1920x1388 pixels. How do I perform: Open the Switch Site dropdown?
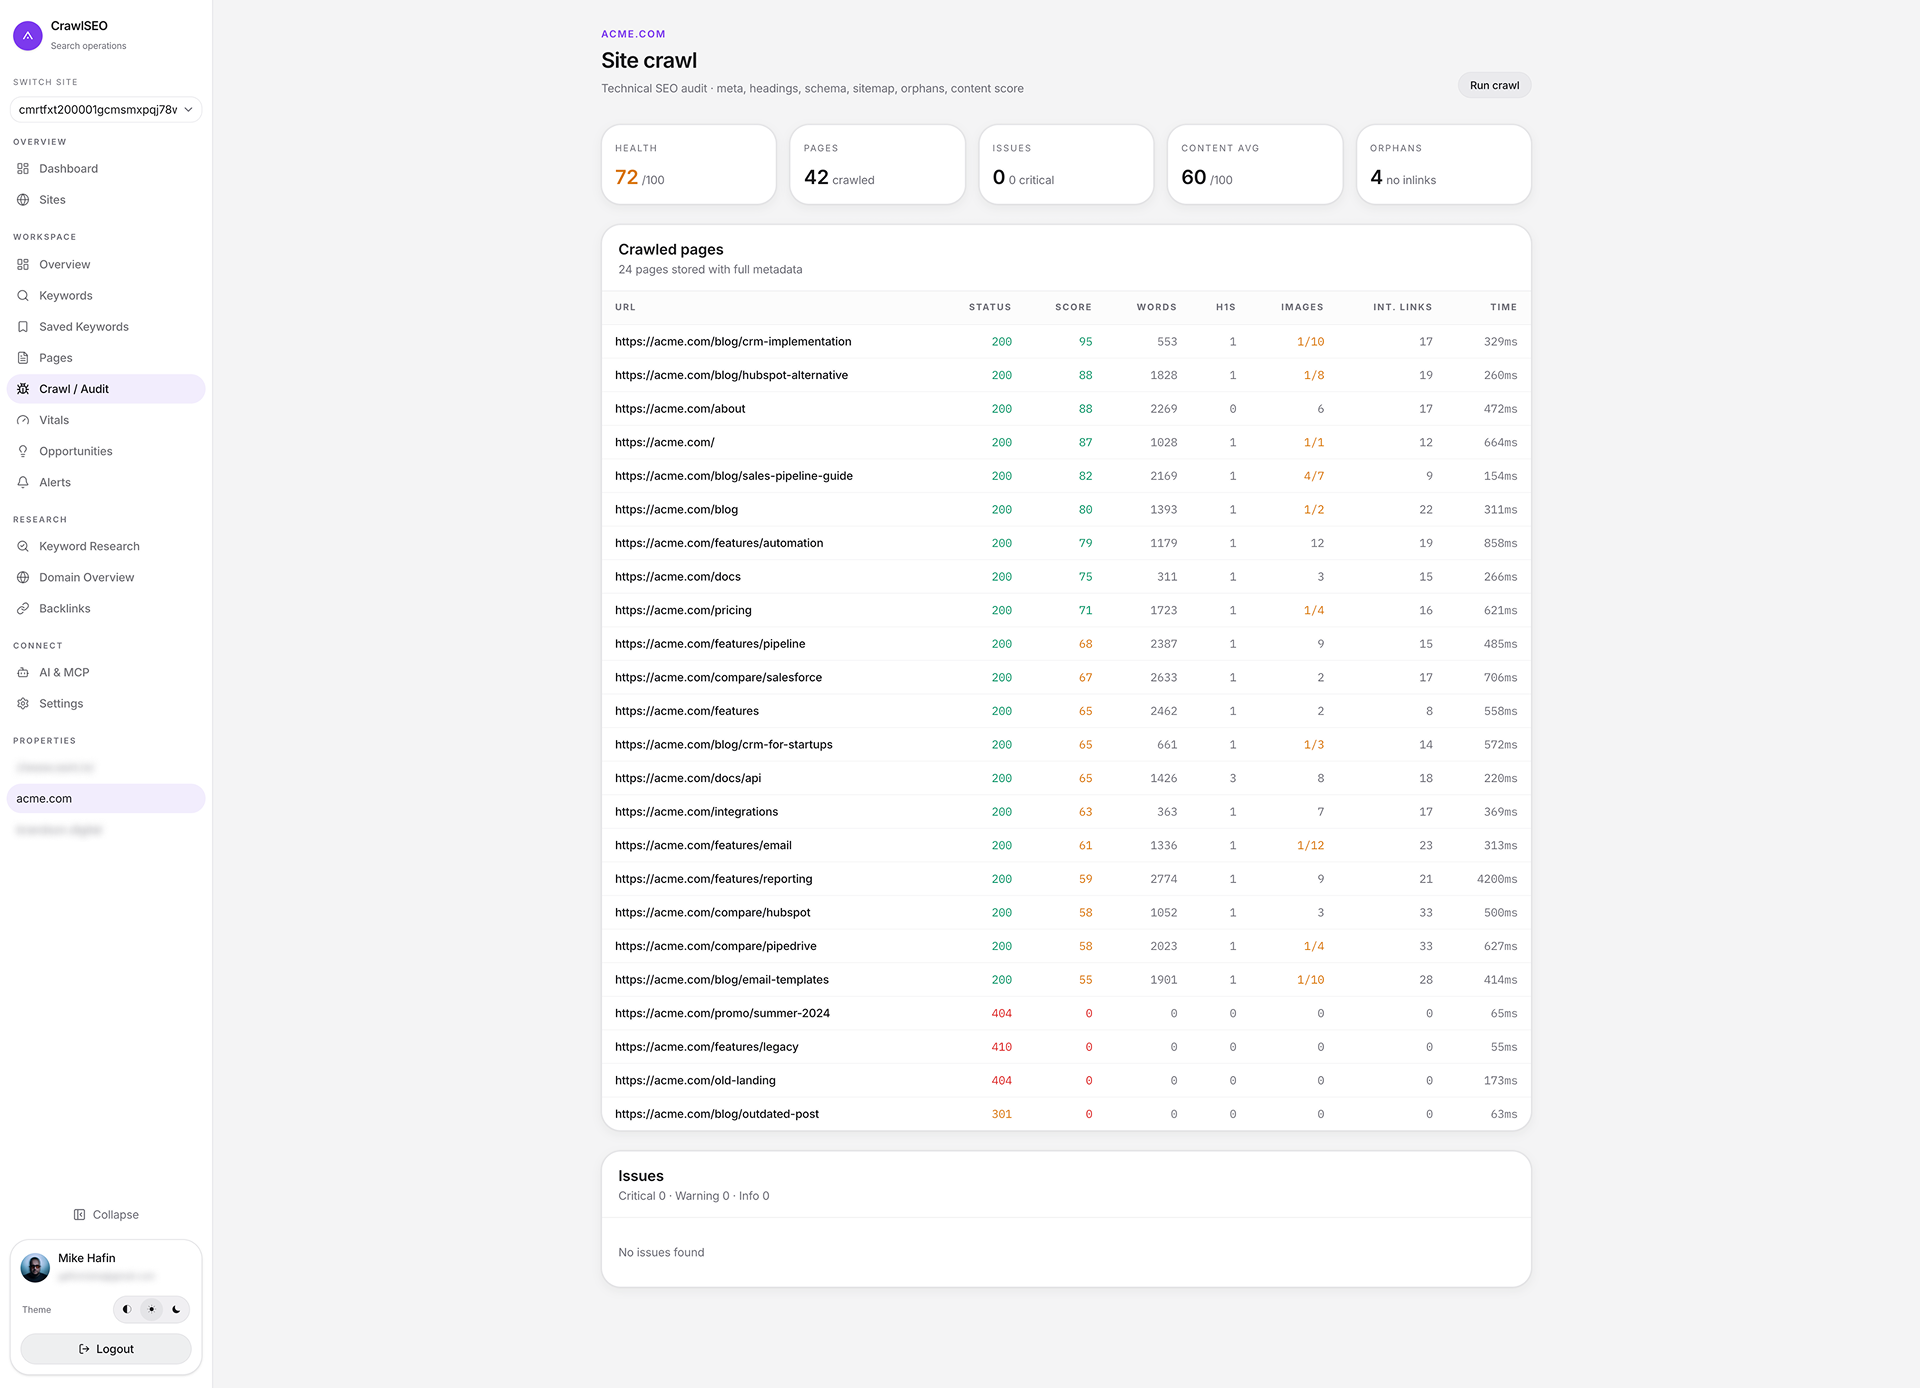[106, 110]
